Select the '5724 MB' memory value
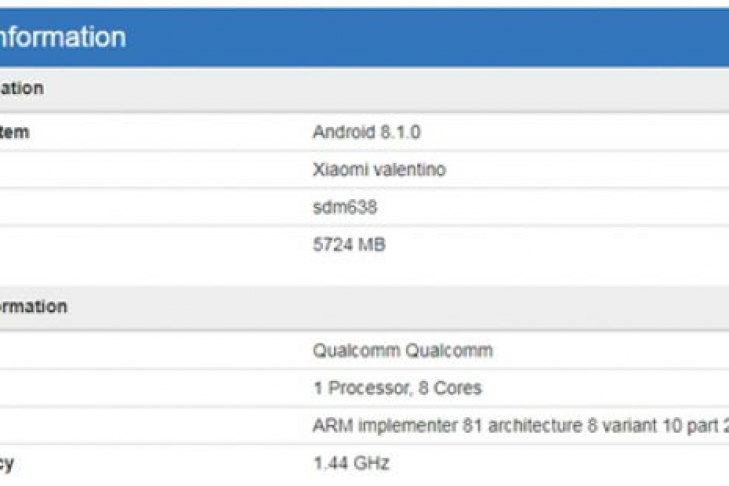Viewport: 729px width, 486px height. pos(349,244)
